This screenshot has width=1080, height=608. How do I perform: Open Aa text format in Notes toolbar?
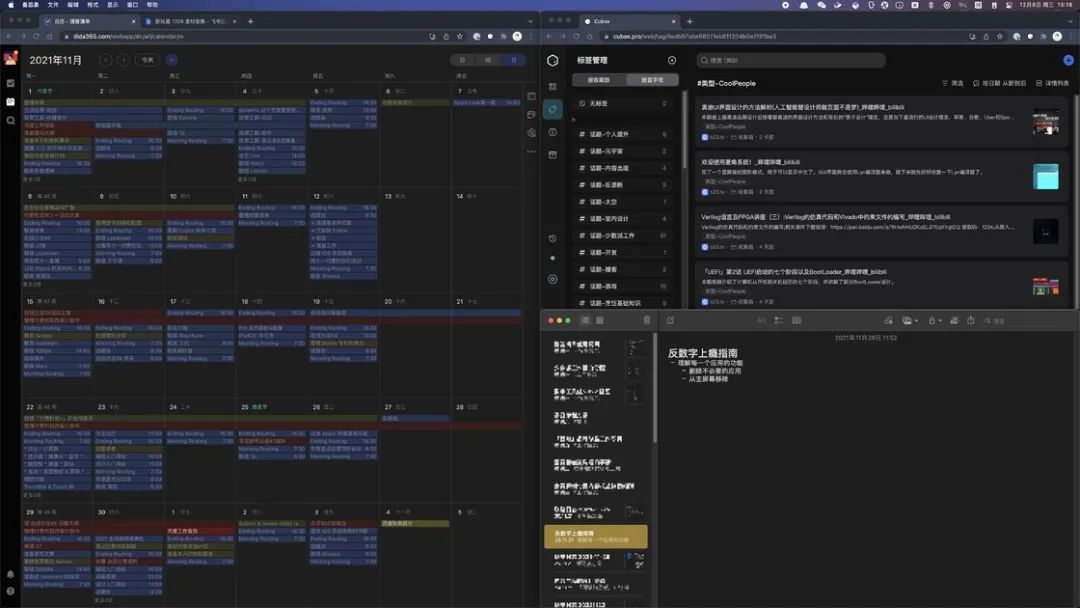point(760,320)
